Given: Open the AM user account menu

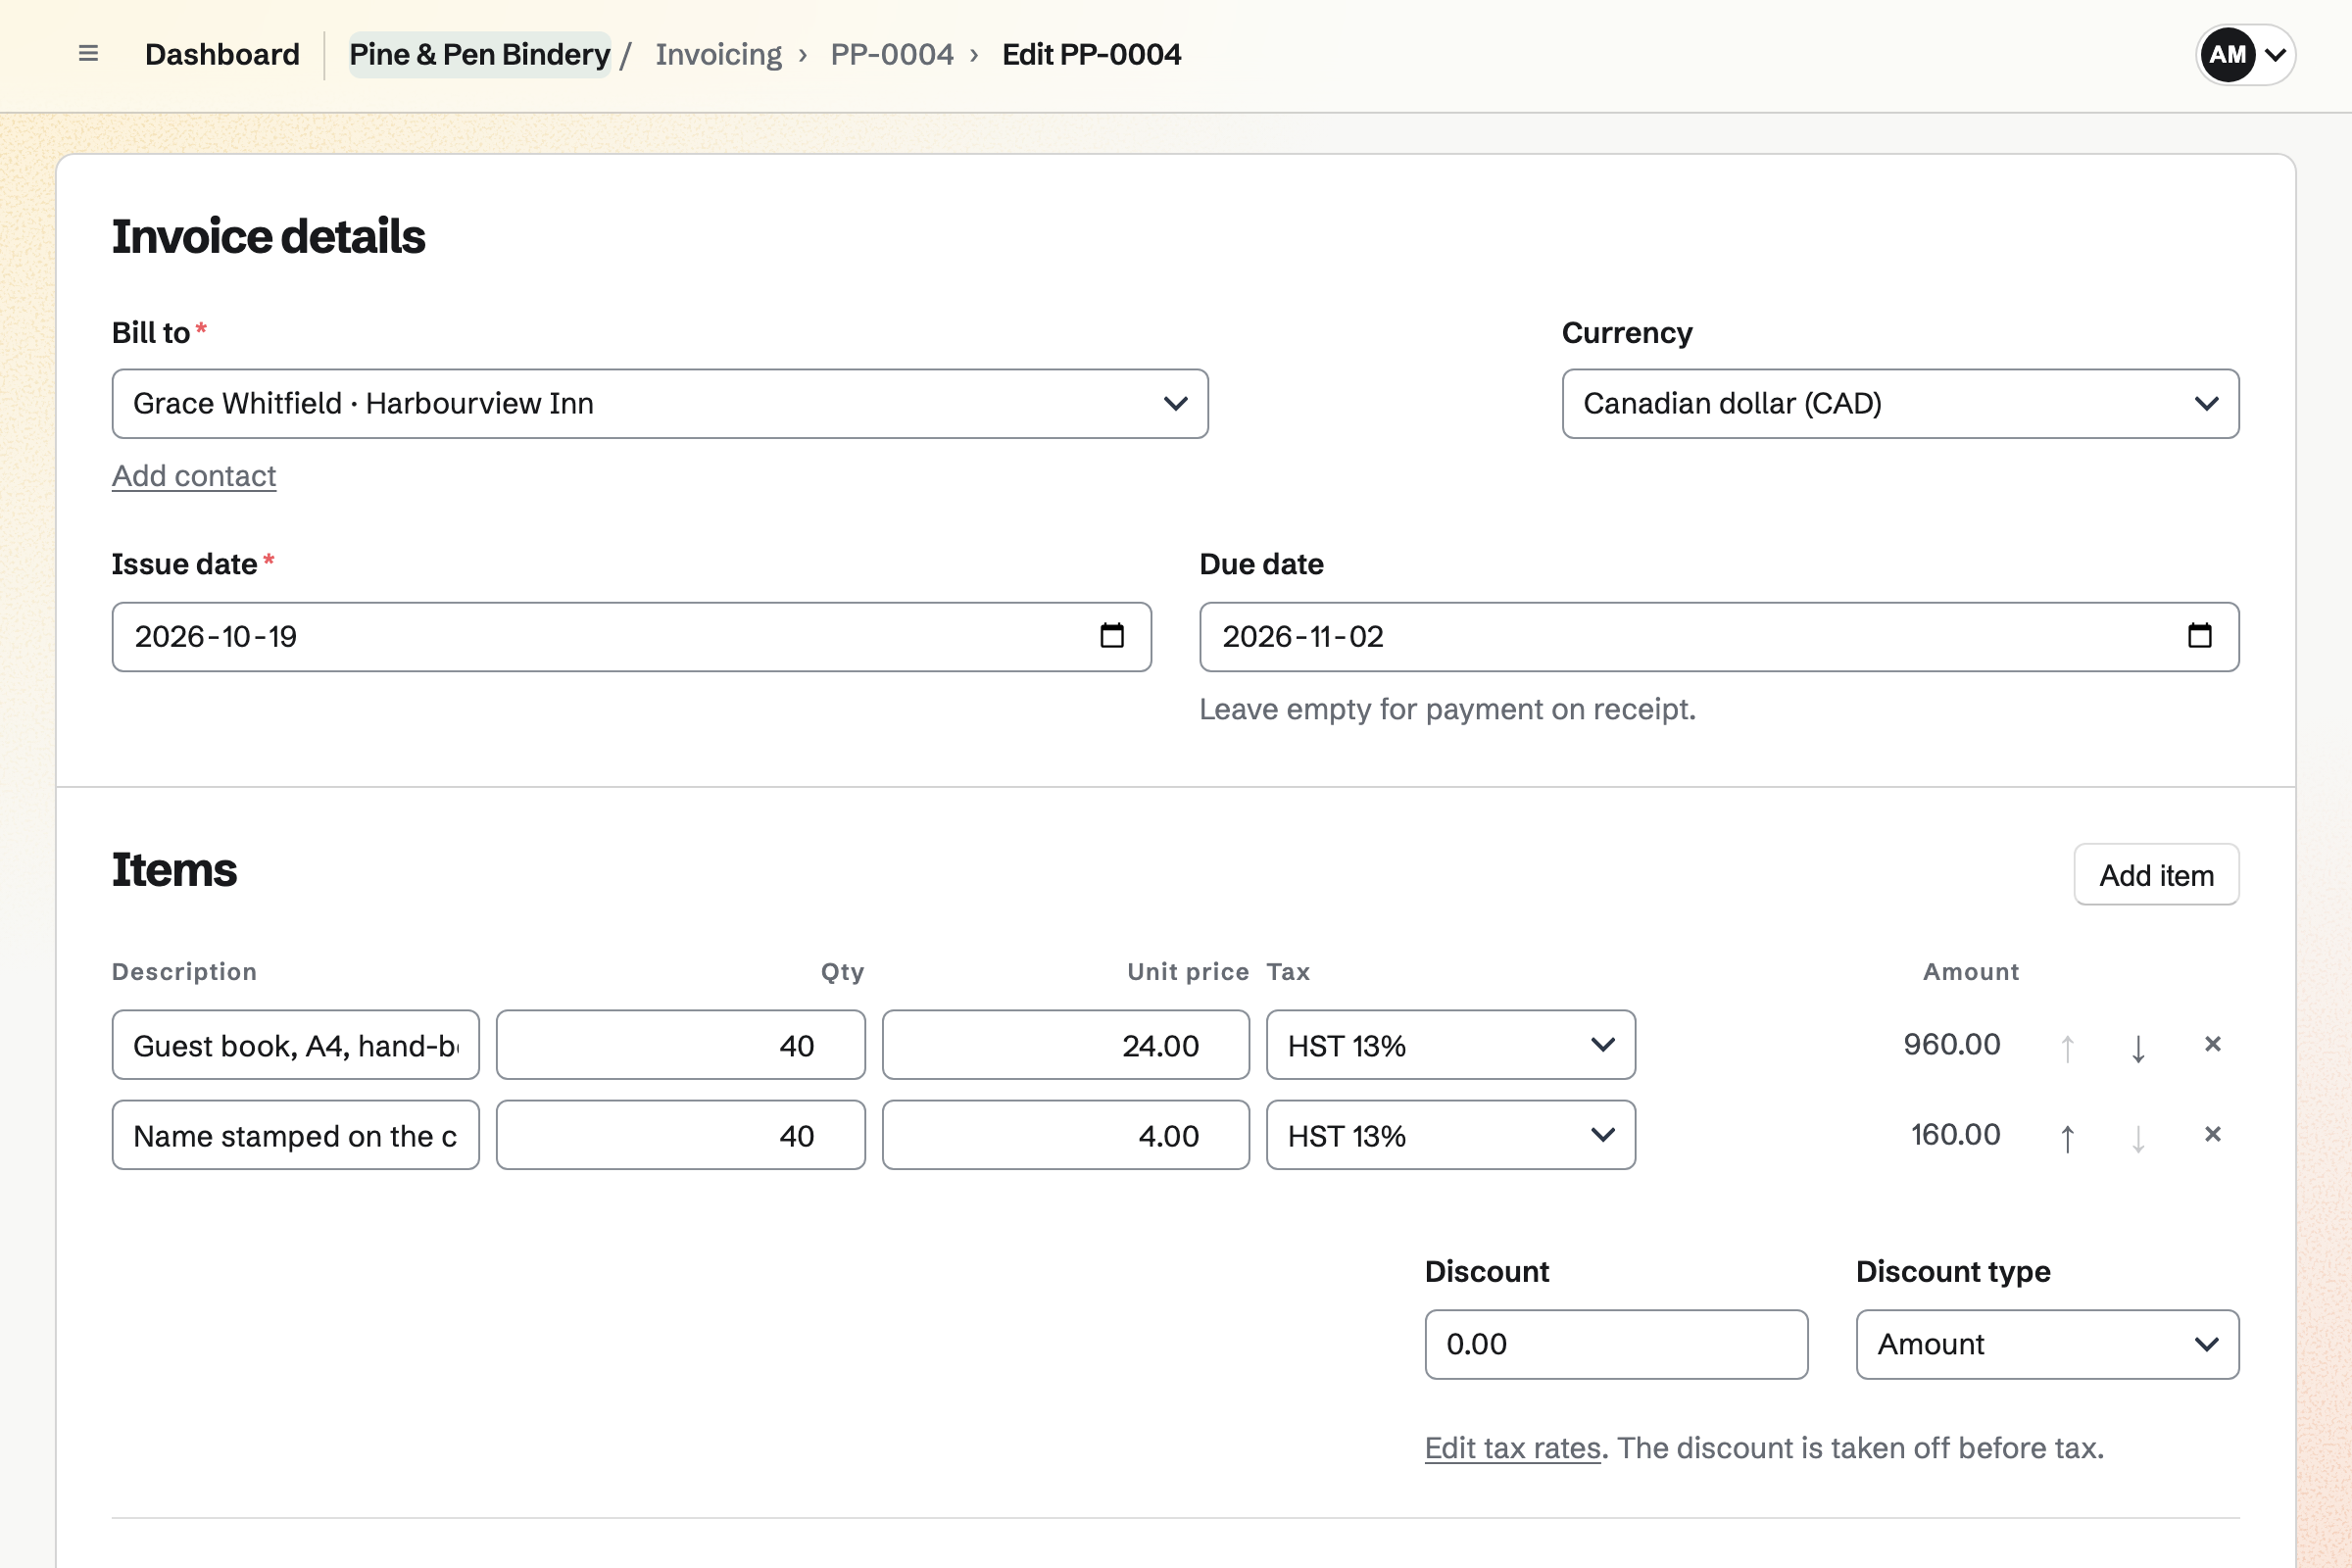Looking at the screenshot, I should tap(2245, 55).
